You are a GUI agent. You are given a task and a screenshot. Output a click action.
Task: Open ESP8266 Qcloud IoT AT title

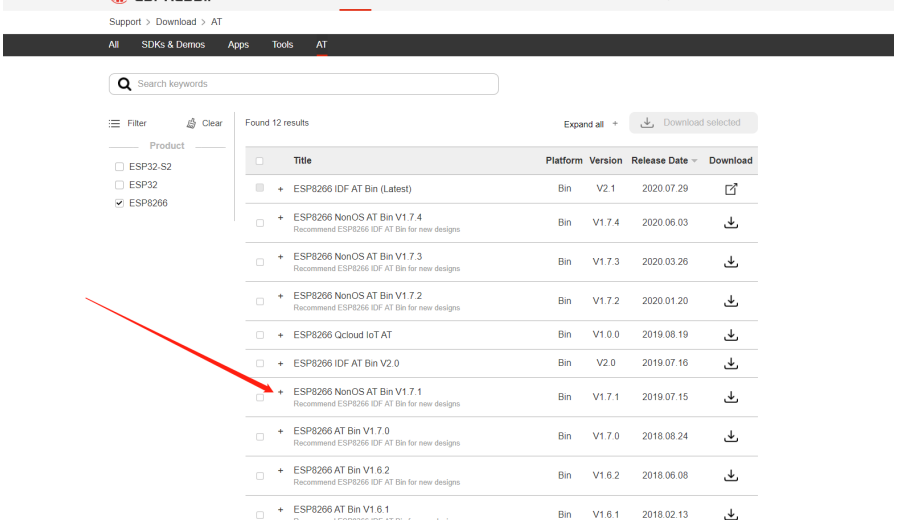tap(343, 335)
